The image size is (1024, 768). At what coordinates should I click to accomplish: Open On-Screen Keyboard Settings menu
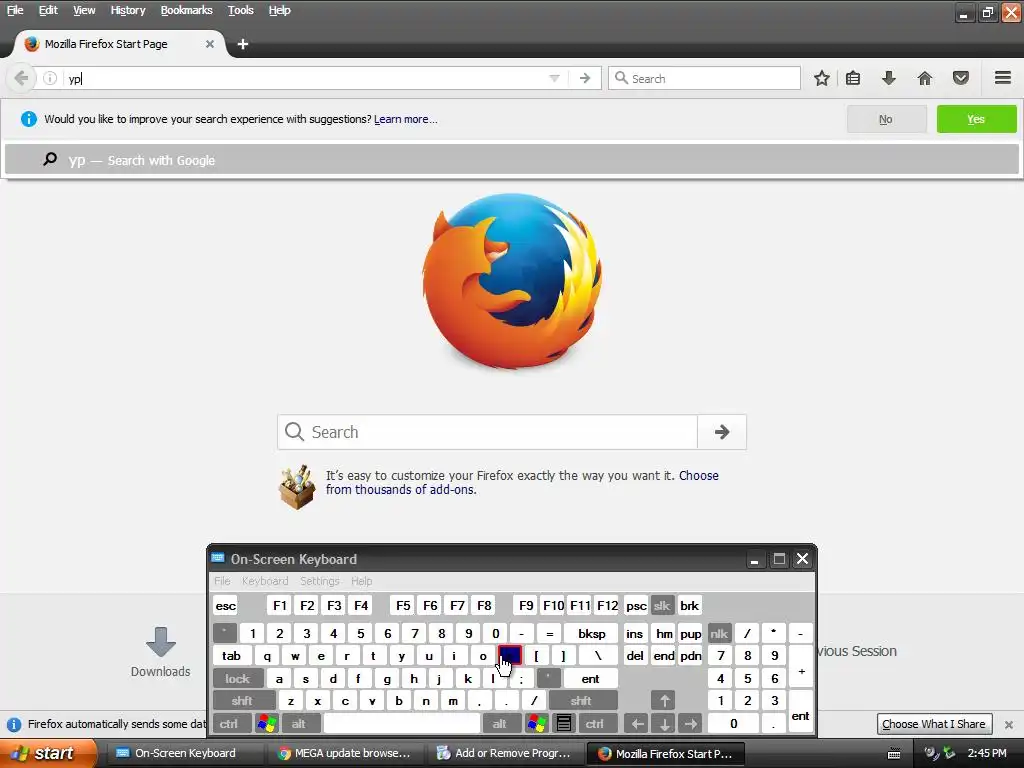pos(319,581)
